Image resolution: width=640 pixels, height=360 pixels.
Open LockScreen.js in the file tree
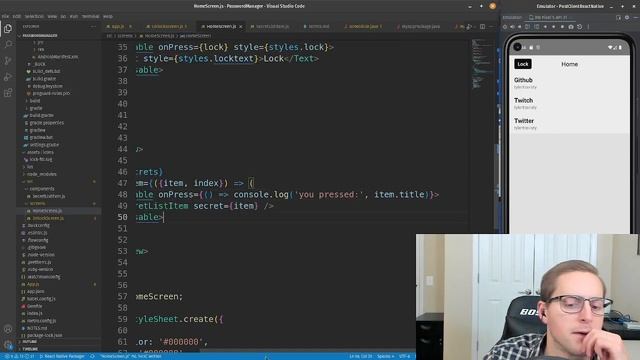point(48,218)
